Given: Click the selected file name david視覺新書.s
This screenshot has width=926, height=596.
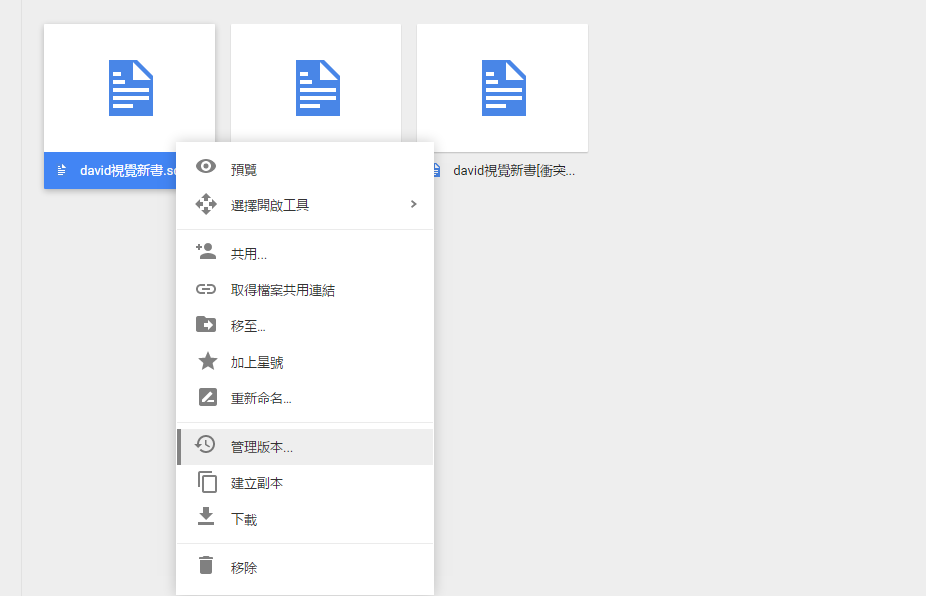Looking at the screenshot, I should [128, 171].
